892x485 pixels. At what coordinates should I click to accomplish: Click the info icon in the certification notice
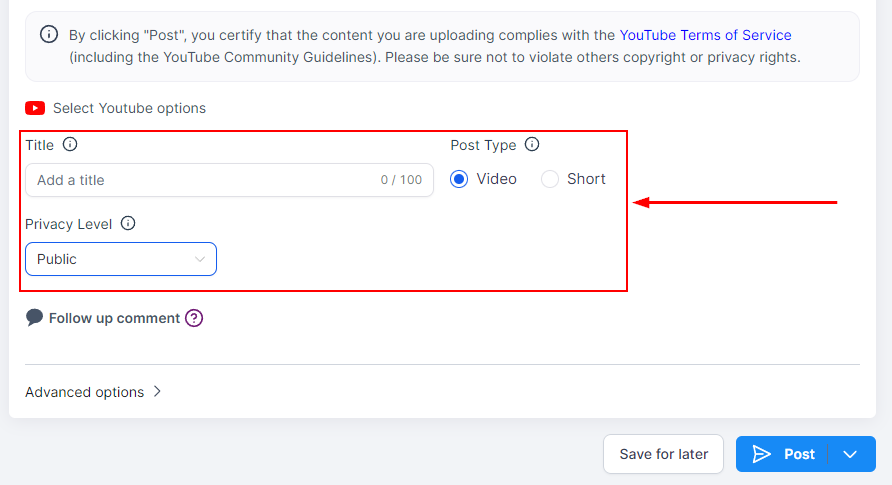tap(49, 34)
